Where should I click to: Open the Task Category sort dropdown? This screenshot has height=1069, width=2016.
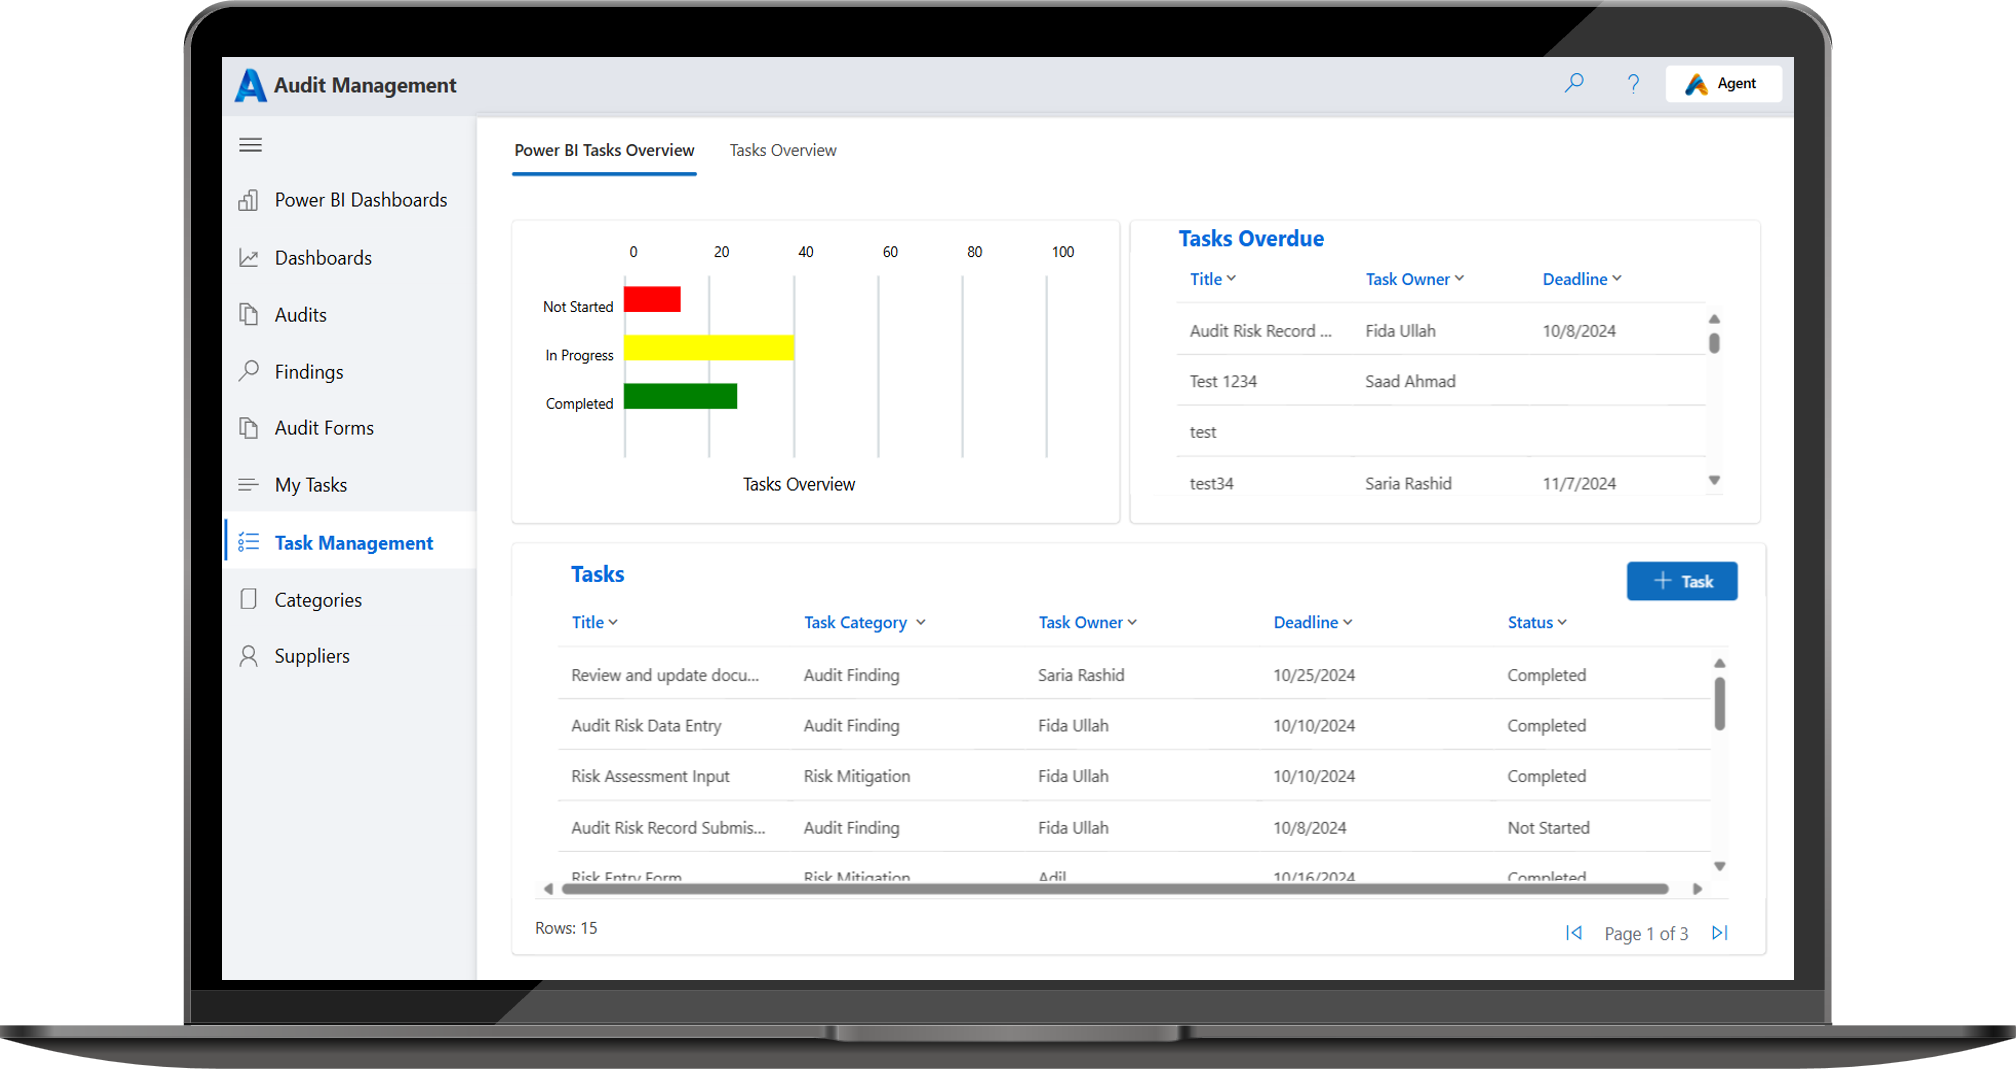point(921,622)
